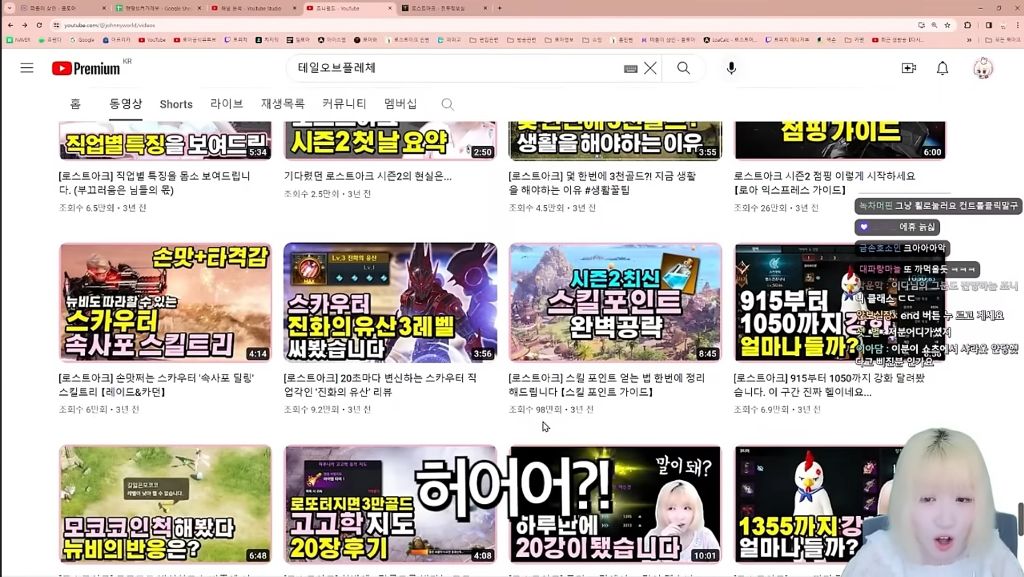The image size is (1024, 577).
Task: Start voice search with the microphone
Action: 731,68
